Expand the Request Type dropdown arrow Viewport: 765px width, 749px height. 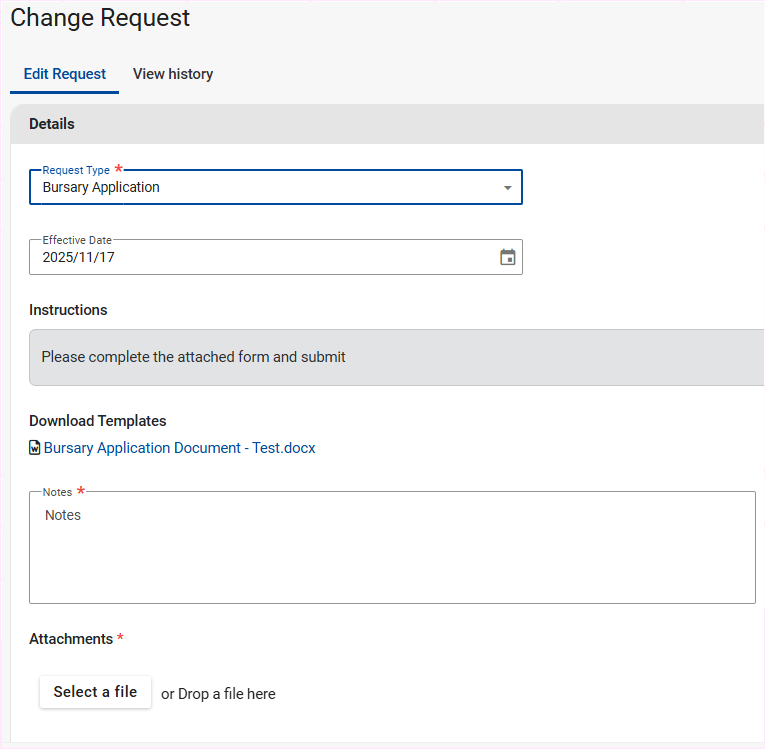(507, 188)
